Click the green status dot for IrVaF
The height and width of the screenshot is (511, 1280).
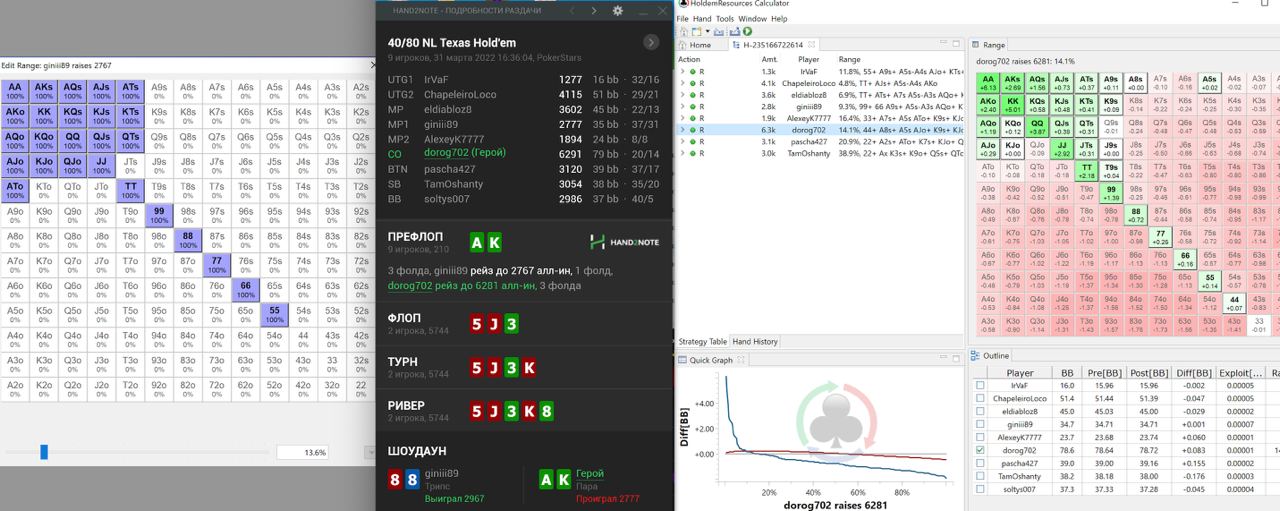coord(692,72)
